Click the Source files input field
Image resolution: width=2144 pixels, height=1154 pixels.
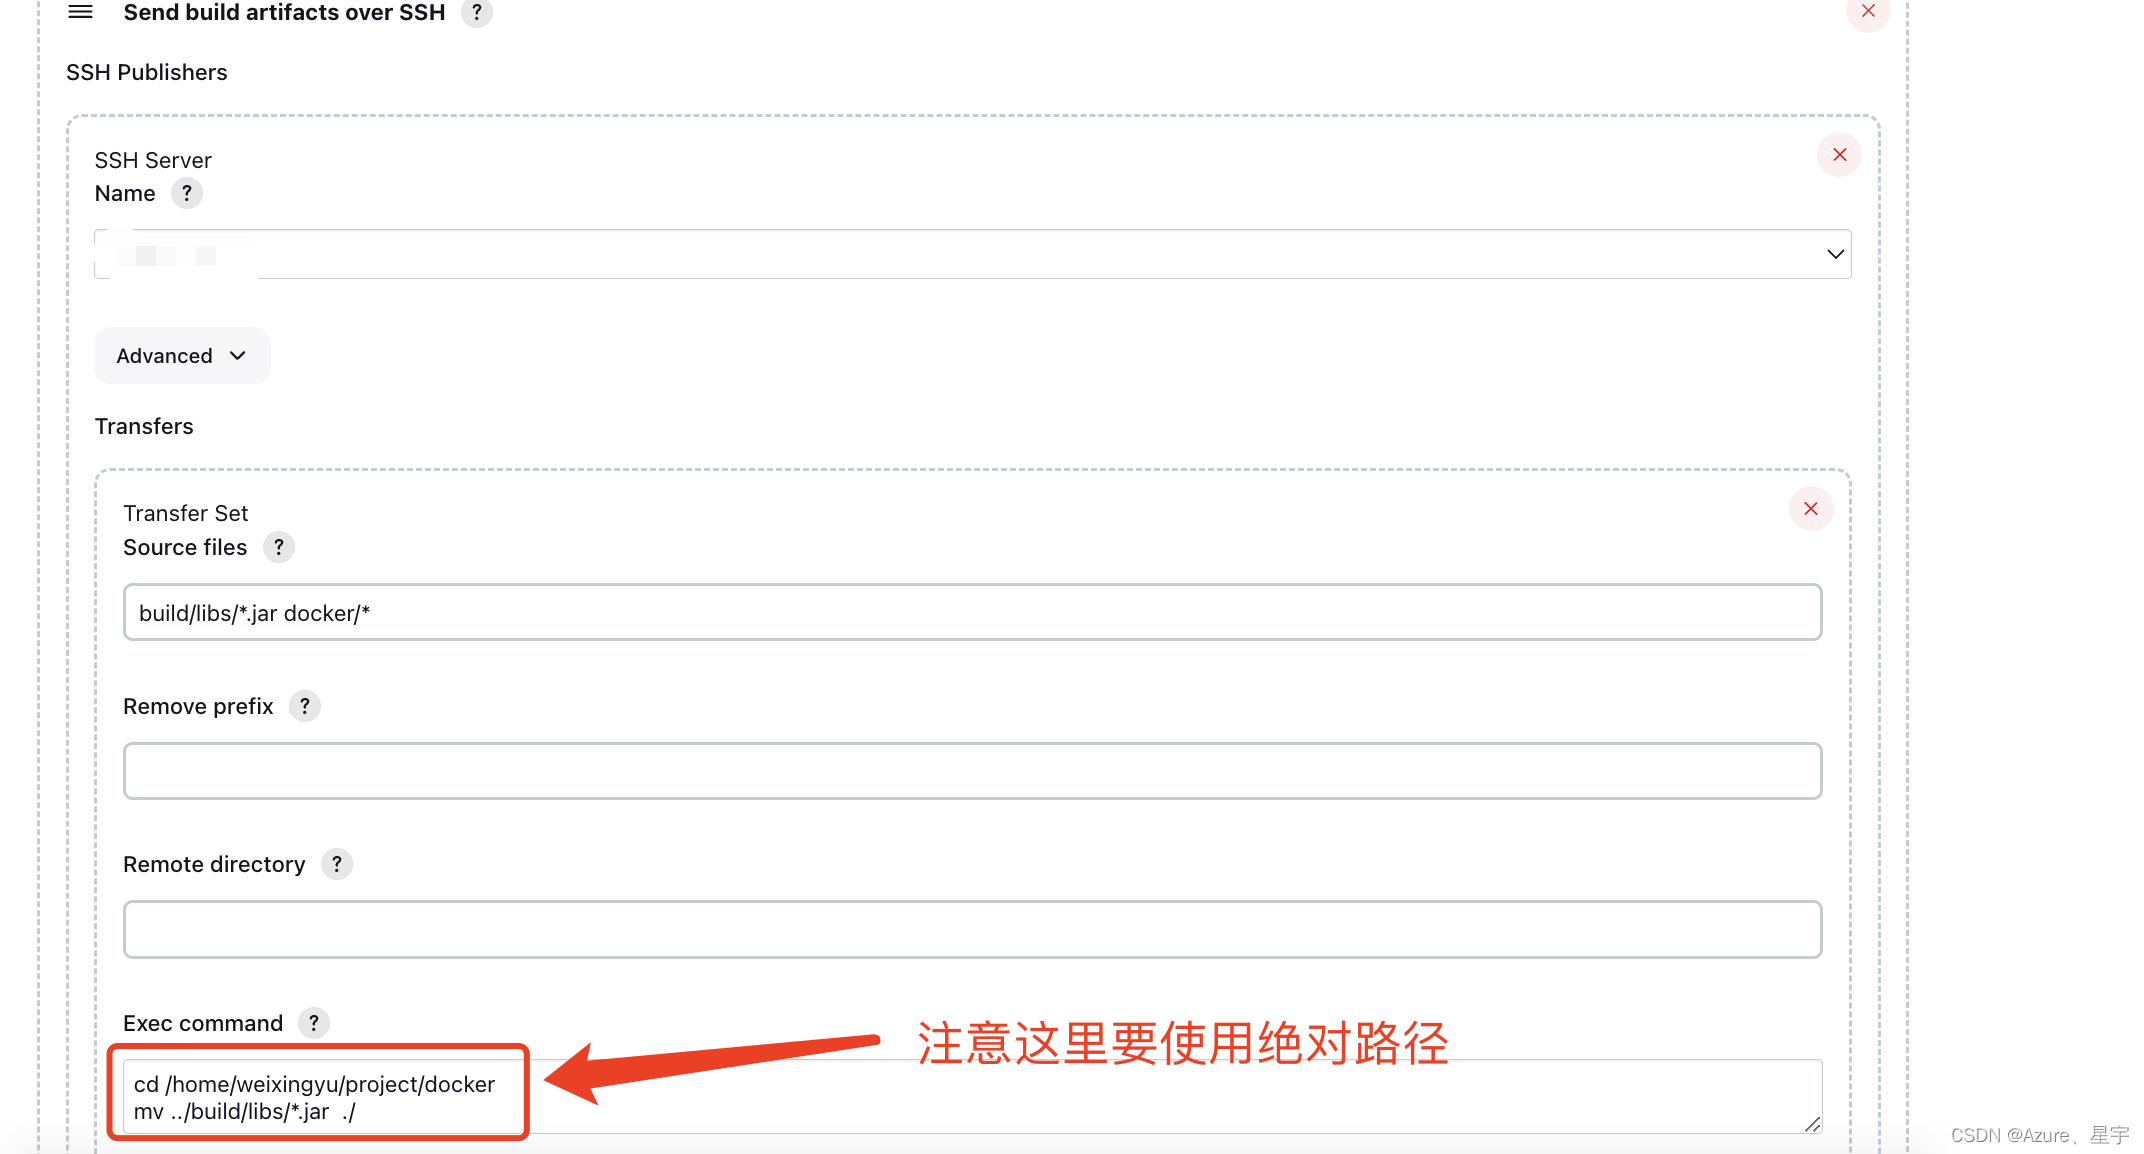click(x=972, y=613)
